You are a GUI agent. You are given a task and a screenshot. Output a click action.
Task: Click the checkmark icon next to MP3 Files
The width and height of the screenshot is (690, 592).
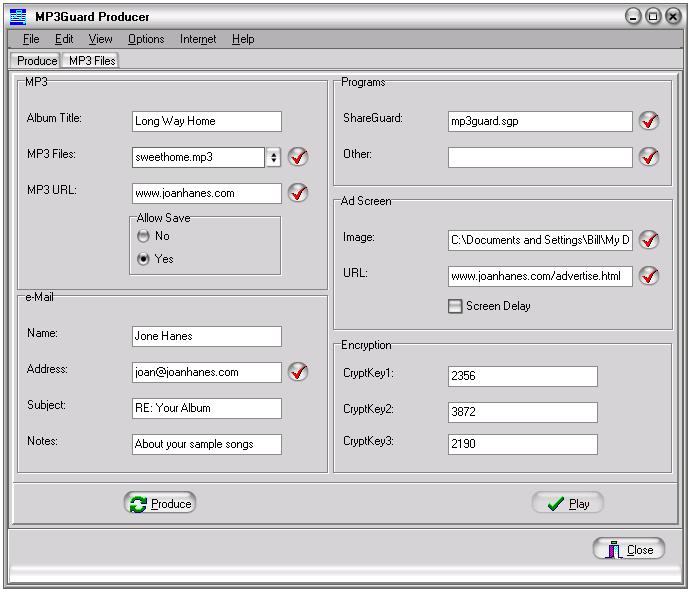298,157
